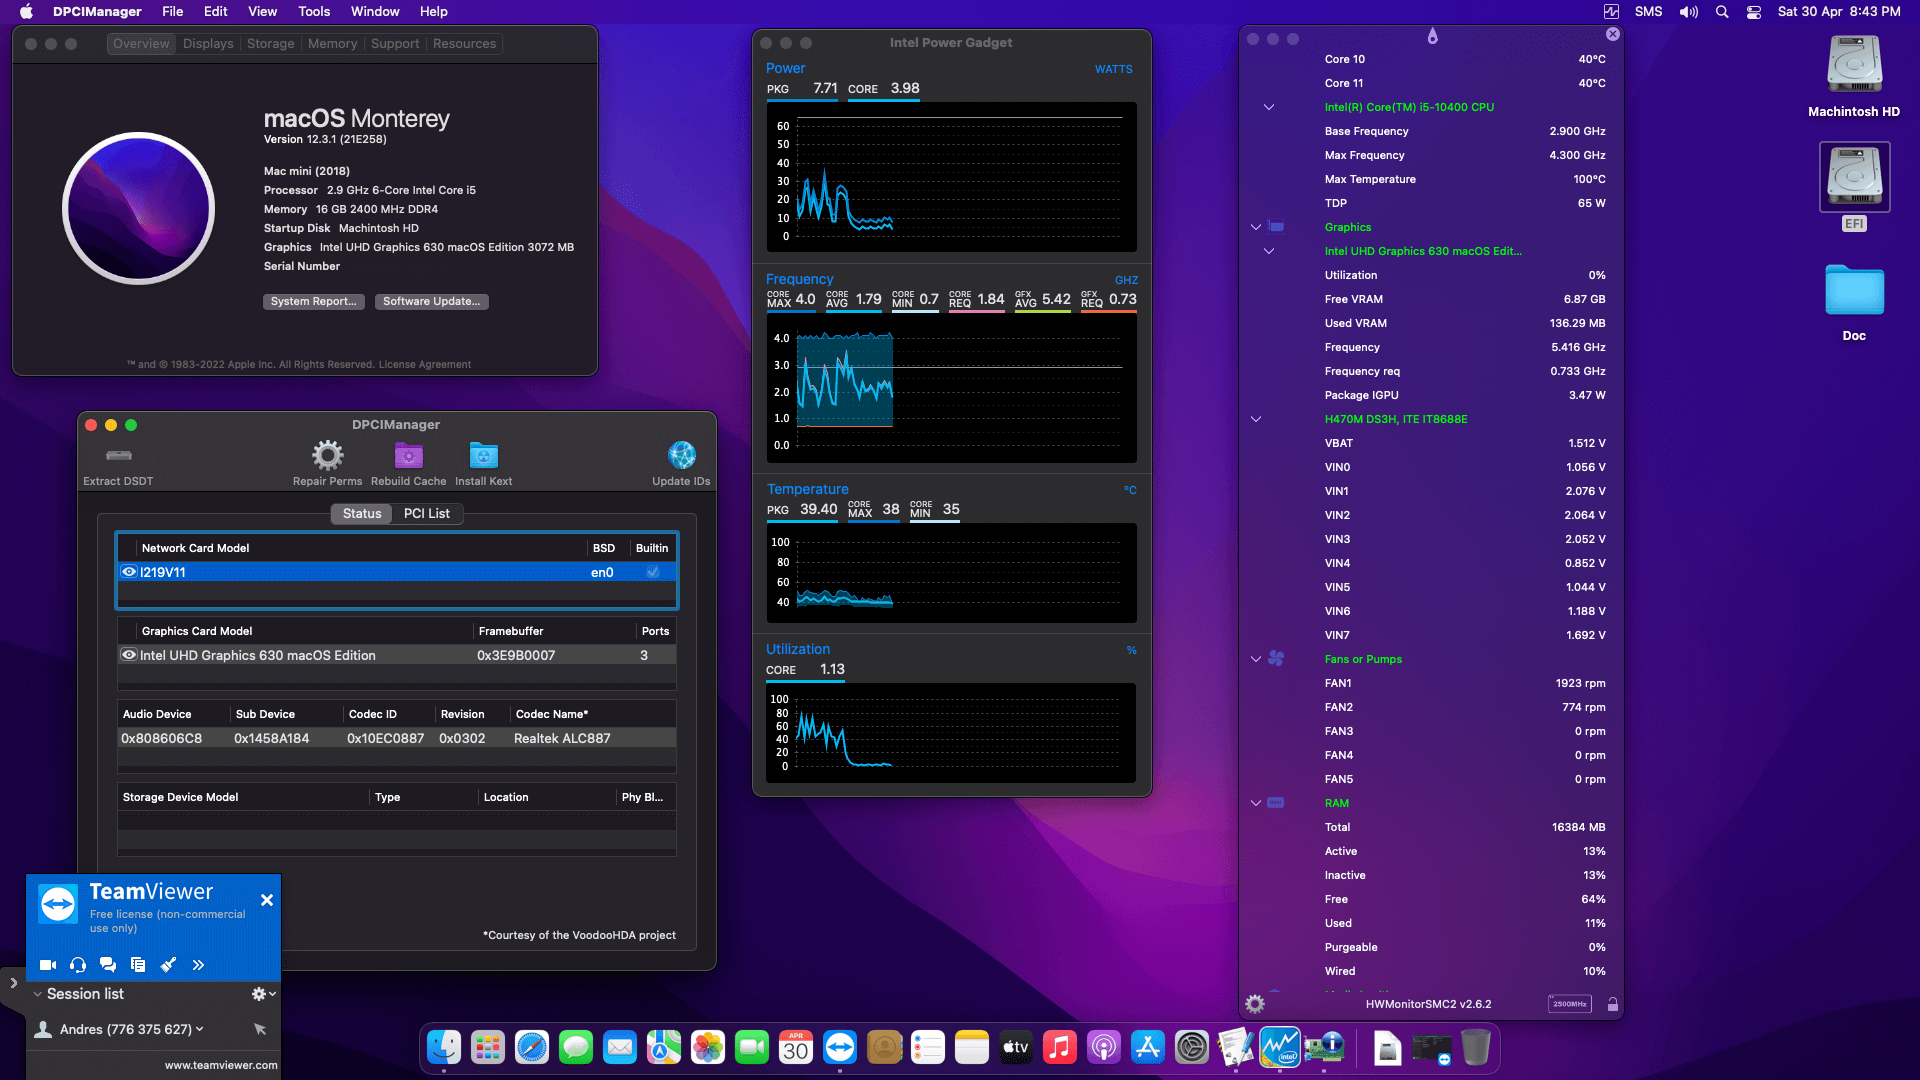Toggle visibility eye next to I219V11
The width and height of the screenshot is (1920, 1080).
129,571
